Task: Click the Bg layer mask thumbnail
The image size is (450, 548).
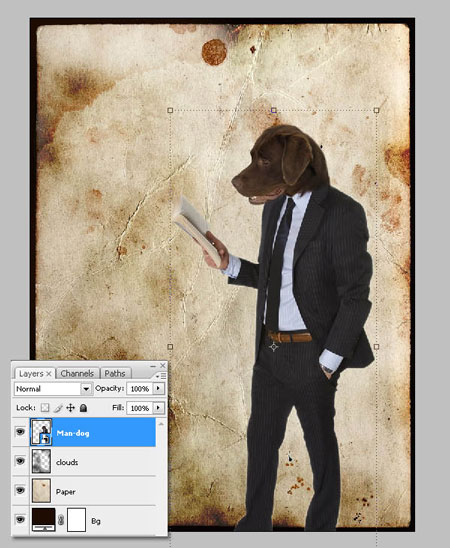Action: [x=77, y=520]
